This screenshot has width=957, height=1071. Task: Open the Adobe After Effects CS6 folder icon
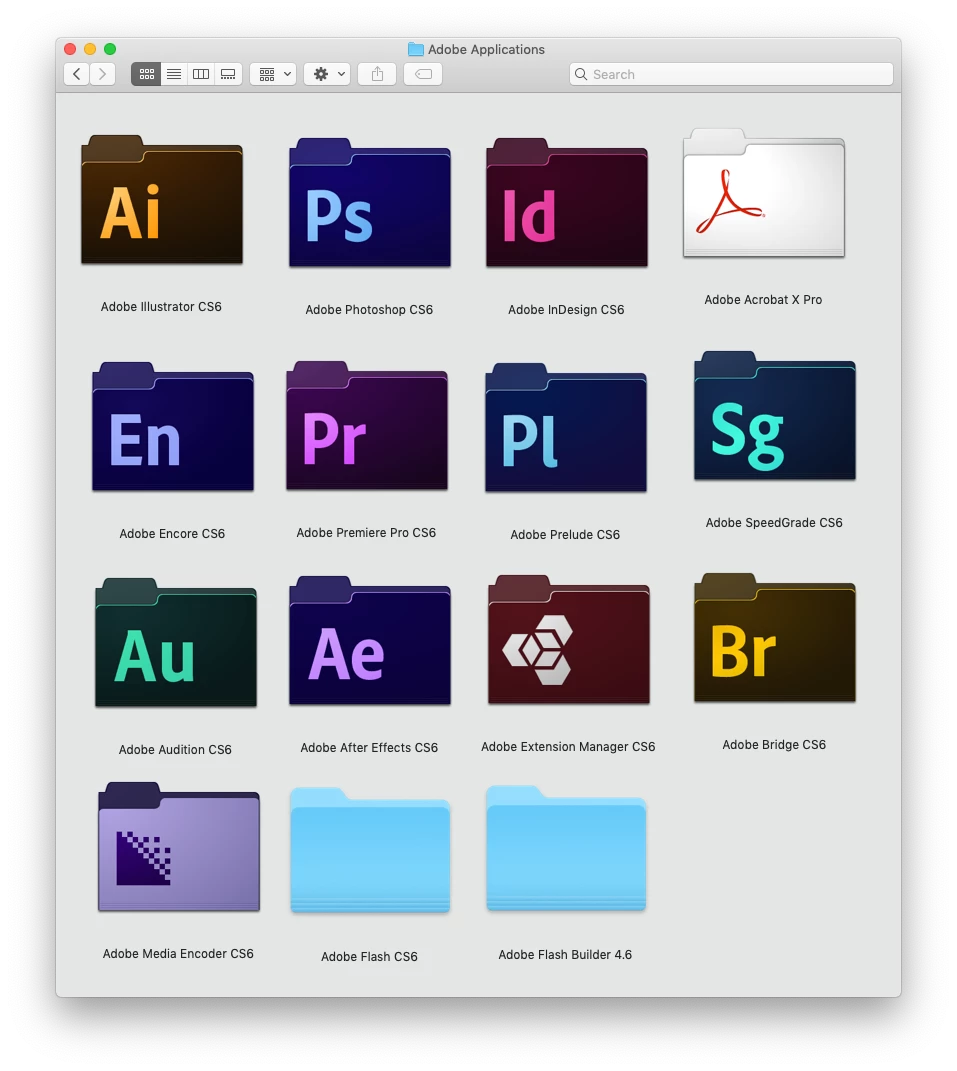point(370,641)
